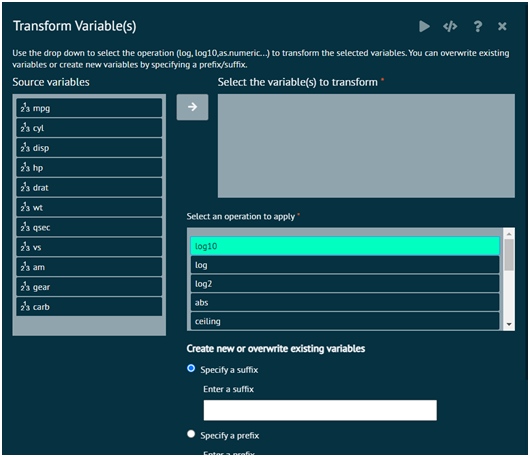Select the log operation entry
Image resolution: width=530 pixels, height=457 pixels.
pyautogui.click(x=345, y=265)
